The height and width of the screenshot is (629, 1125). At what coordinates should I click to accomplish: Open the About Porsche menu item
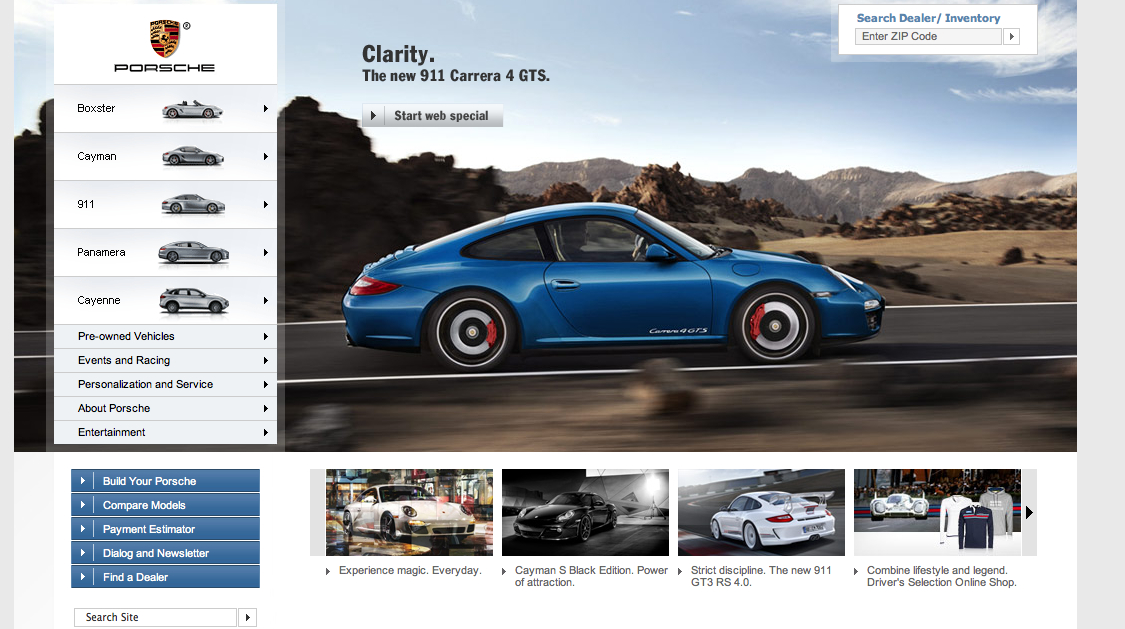(x=165, y=409)
